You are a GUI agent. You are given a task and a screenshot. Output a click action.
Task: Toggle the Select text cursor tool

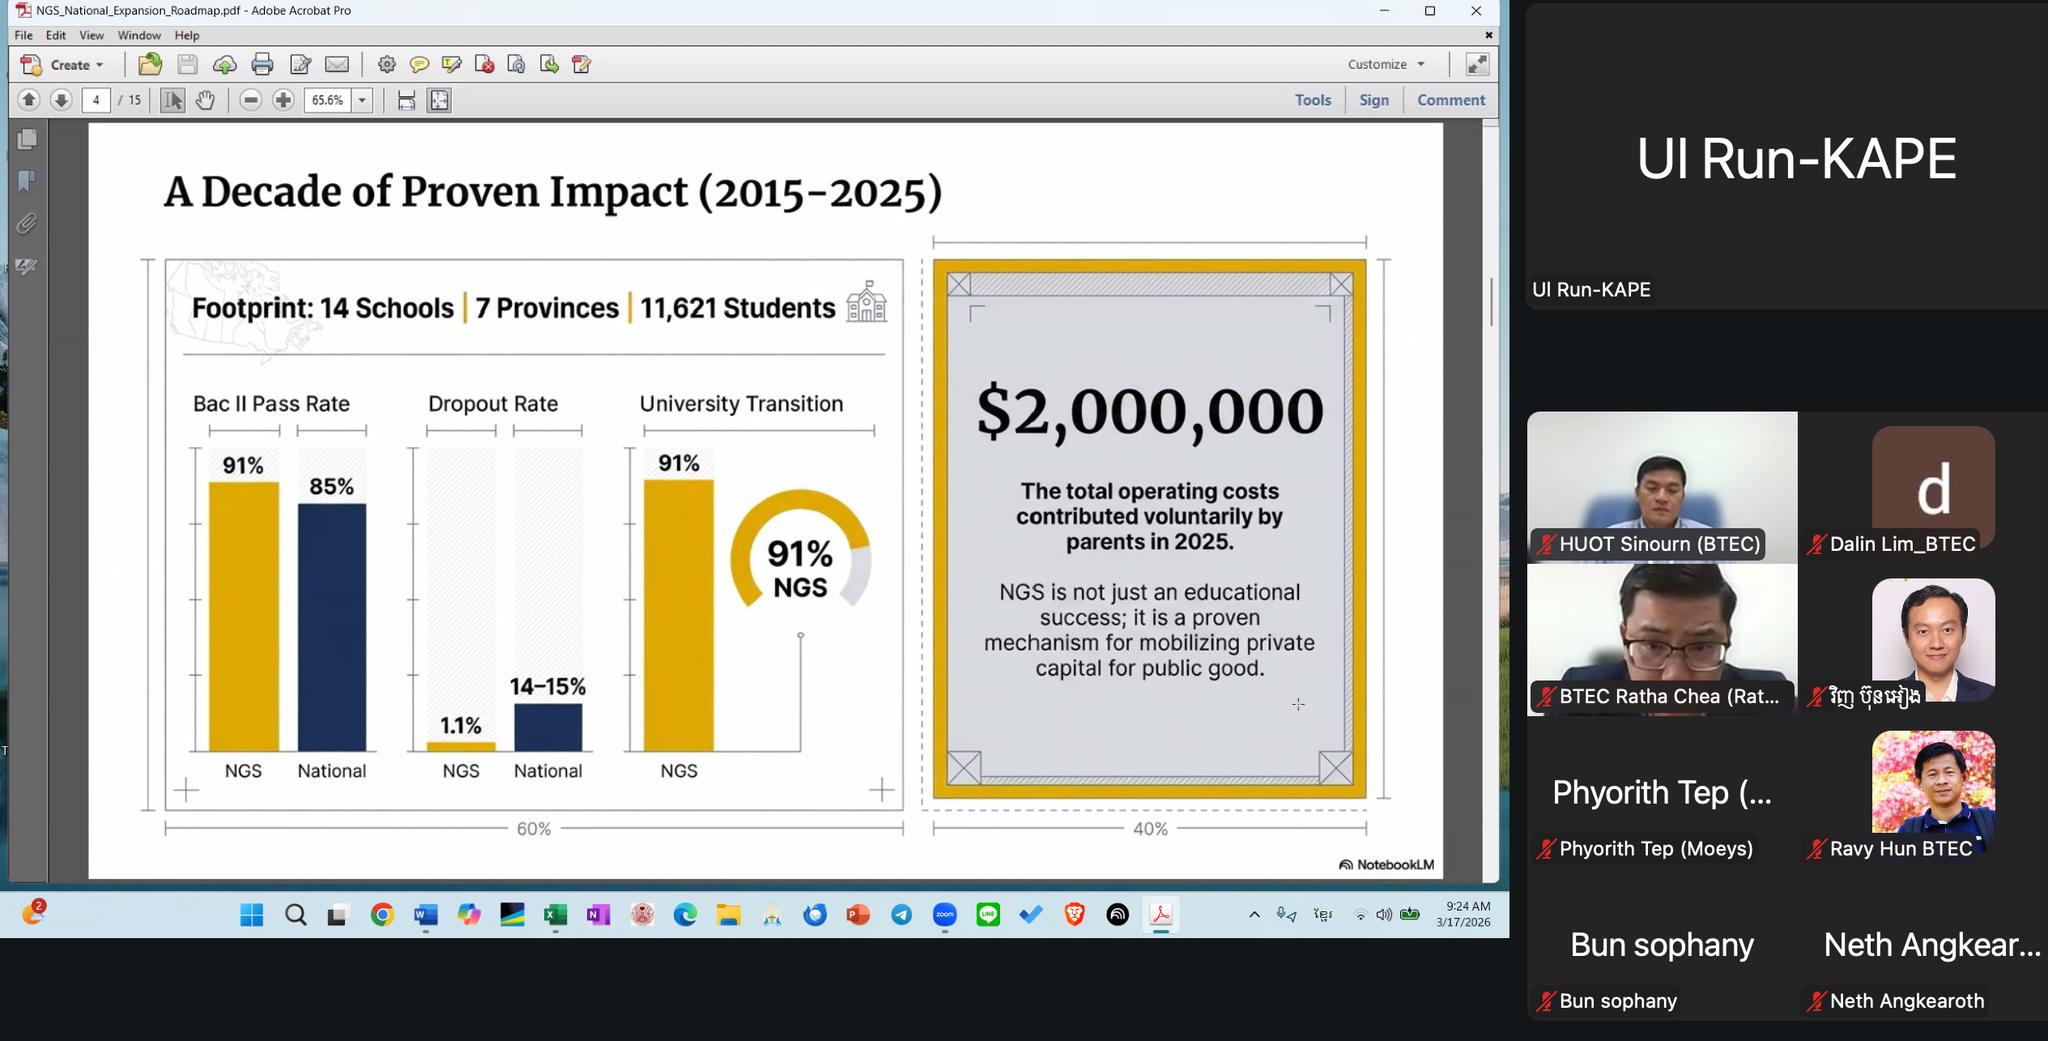coord(172,100)
